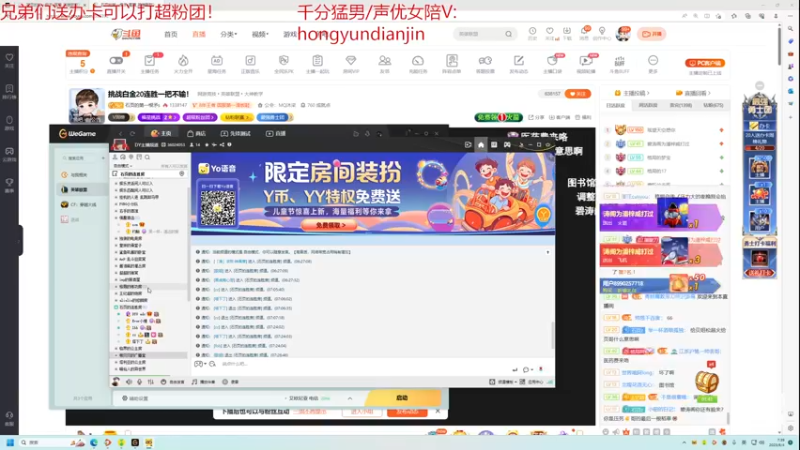The width and height of the screenshot is (800, 450).
Task: Expand the emoji dropdown in YY chat input
Action: click(200, 364)
